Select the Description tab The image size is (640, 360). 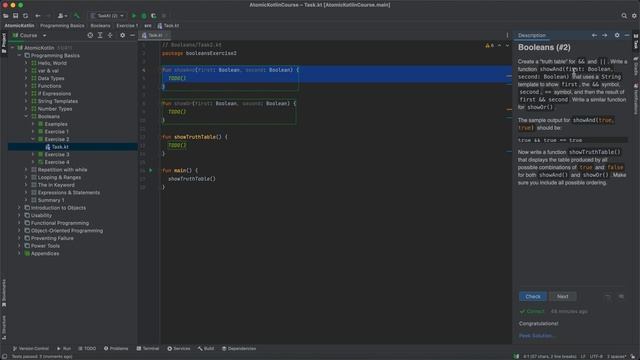(531, 36)
